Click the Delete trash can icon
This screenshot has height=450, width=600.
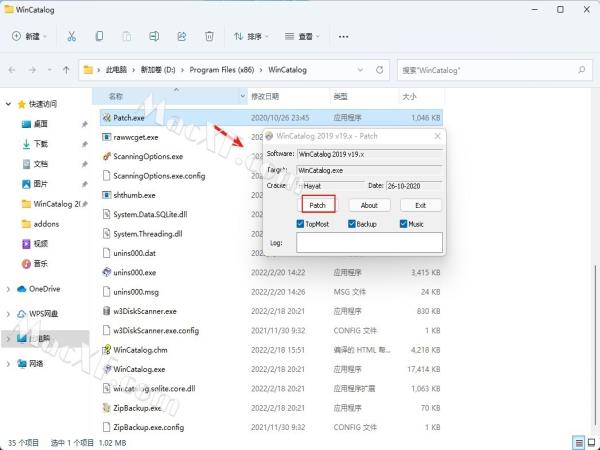point(209,36)
